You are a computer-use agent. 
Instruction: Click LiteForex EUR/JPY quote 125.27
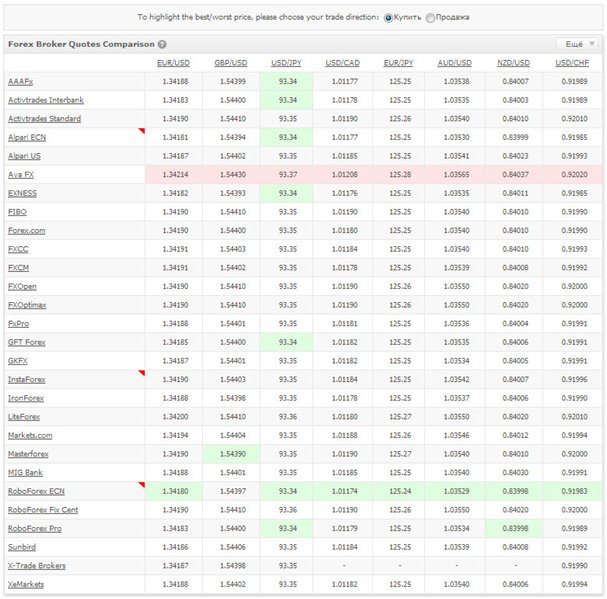[x=400, y=417]
